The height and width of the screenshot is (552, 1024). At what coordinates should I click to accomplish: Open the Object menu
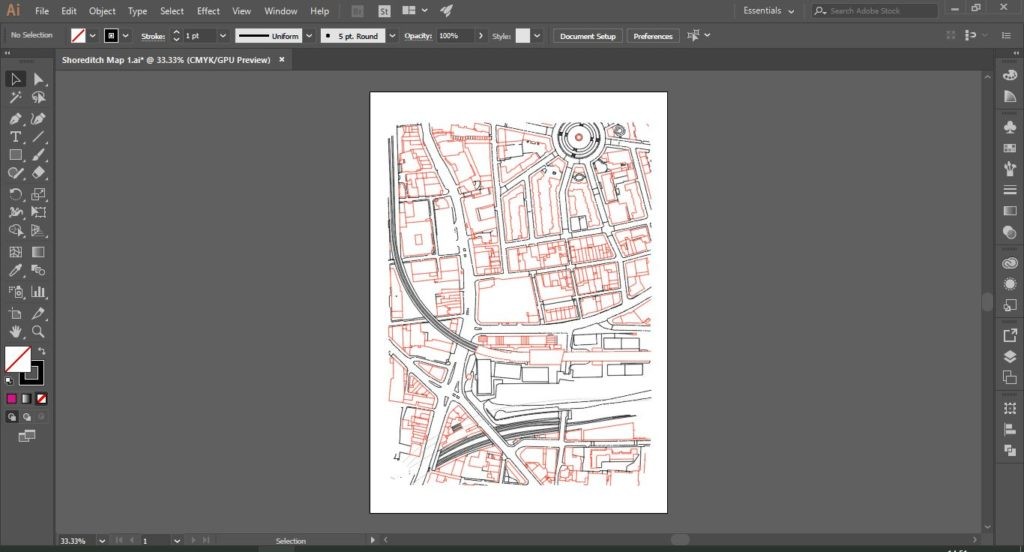pos(102,11)
